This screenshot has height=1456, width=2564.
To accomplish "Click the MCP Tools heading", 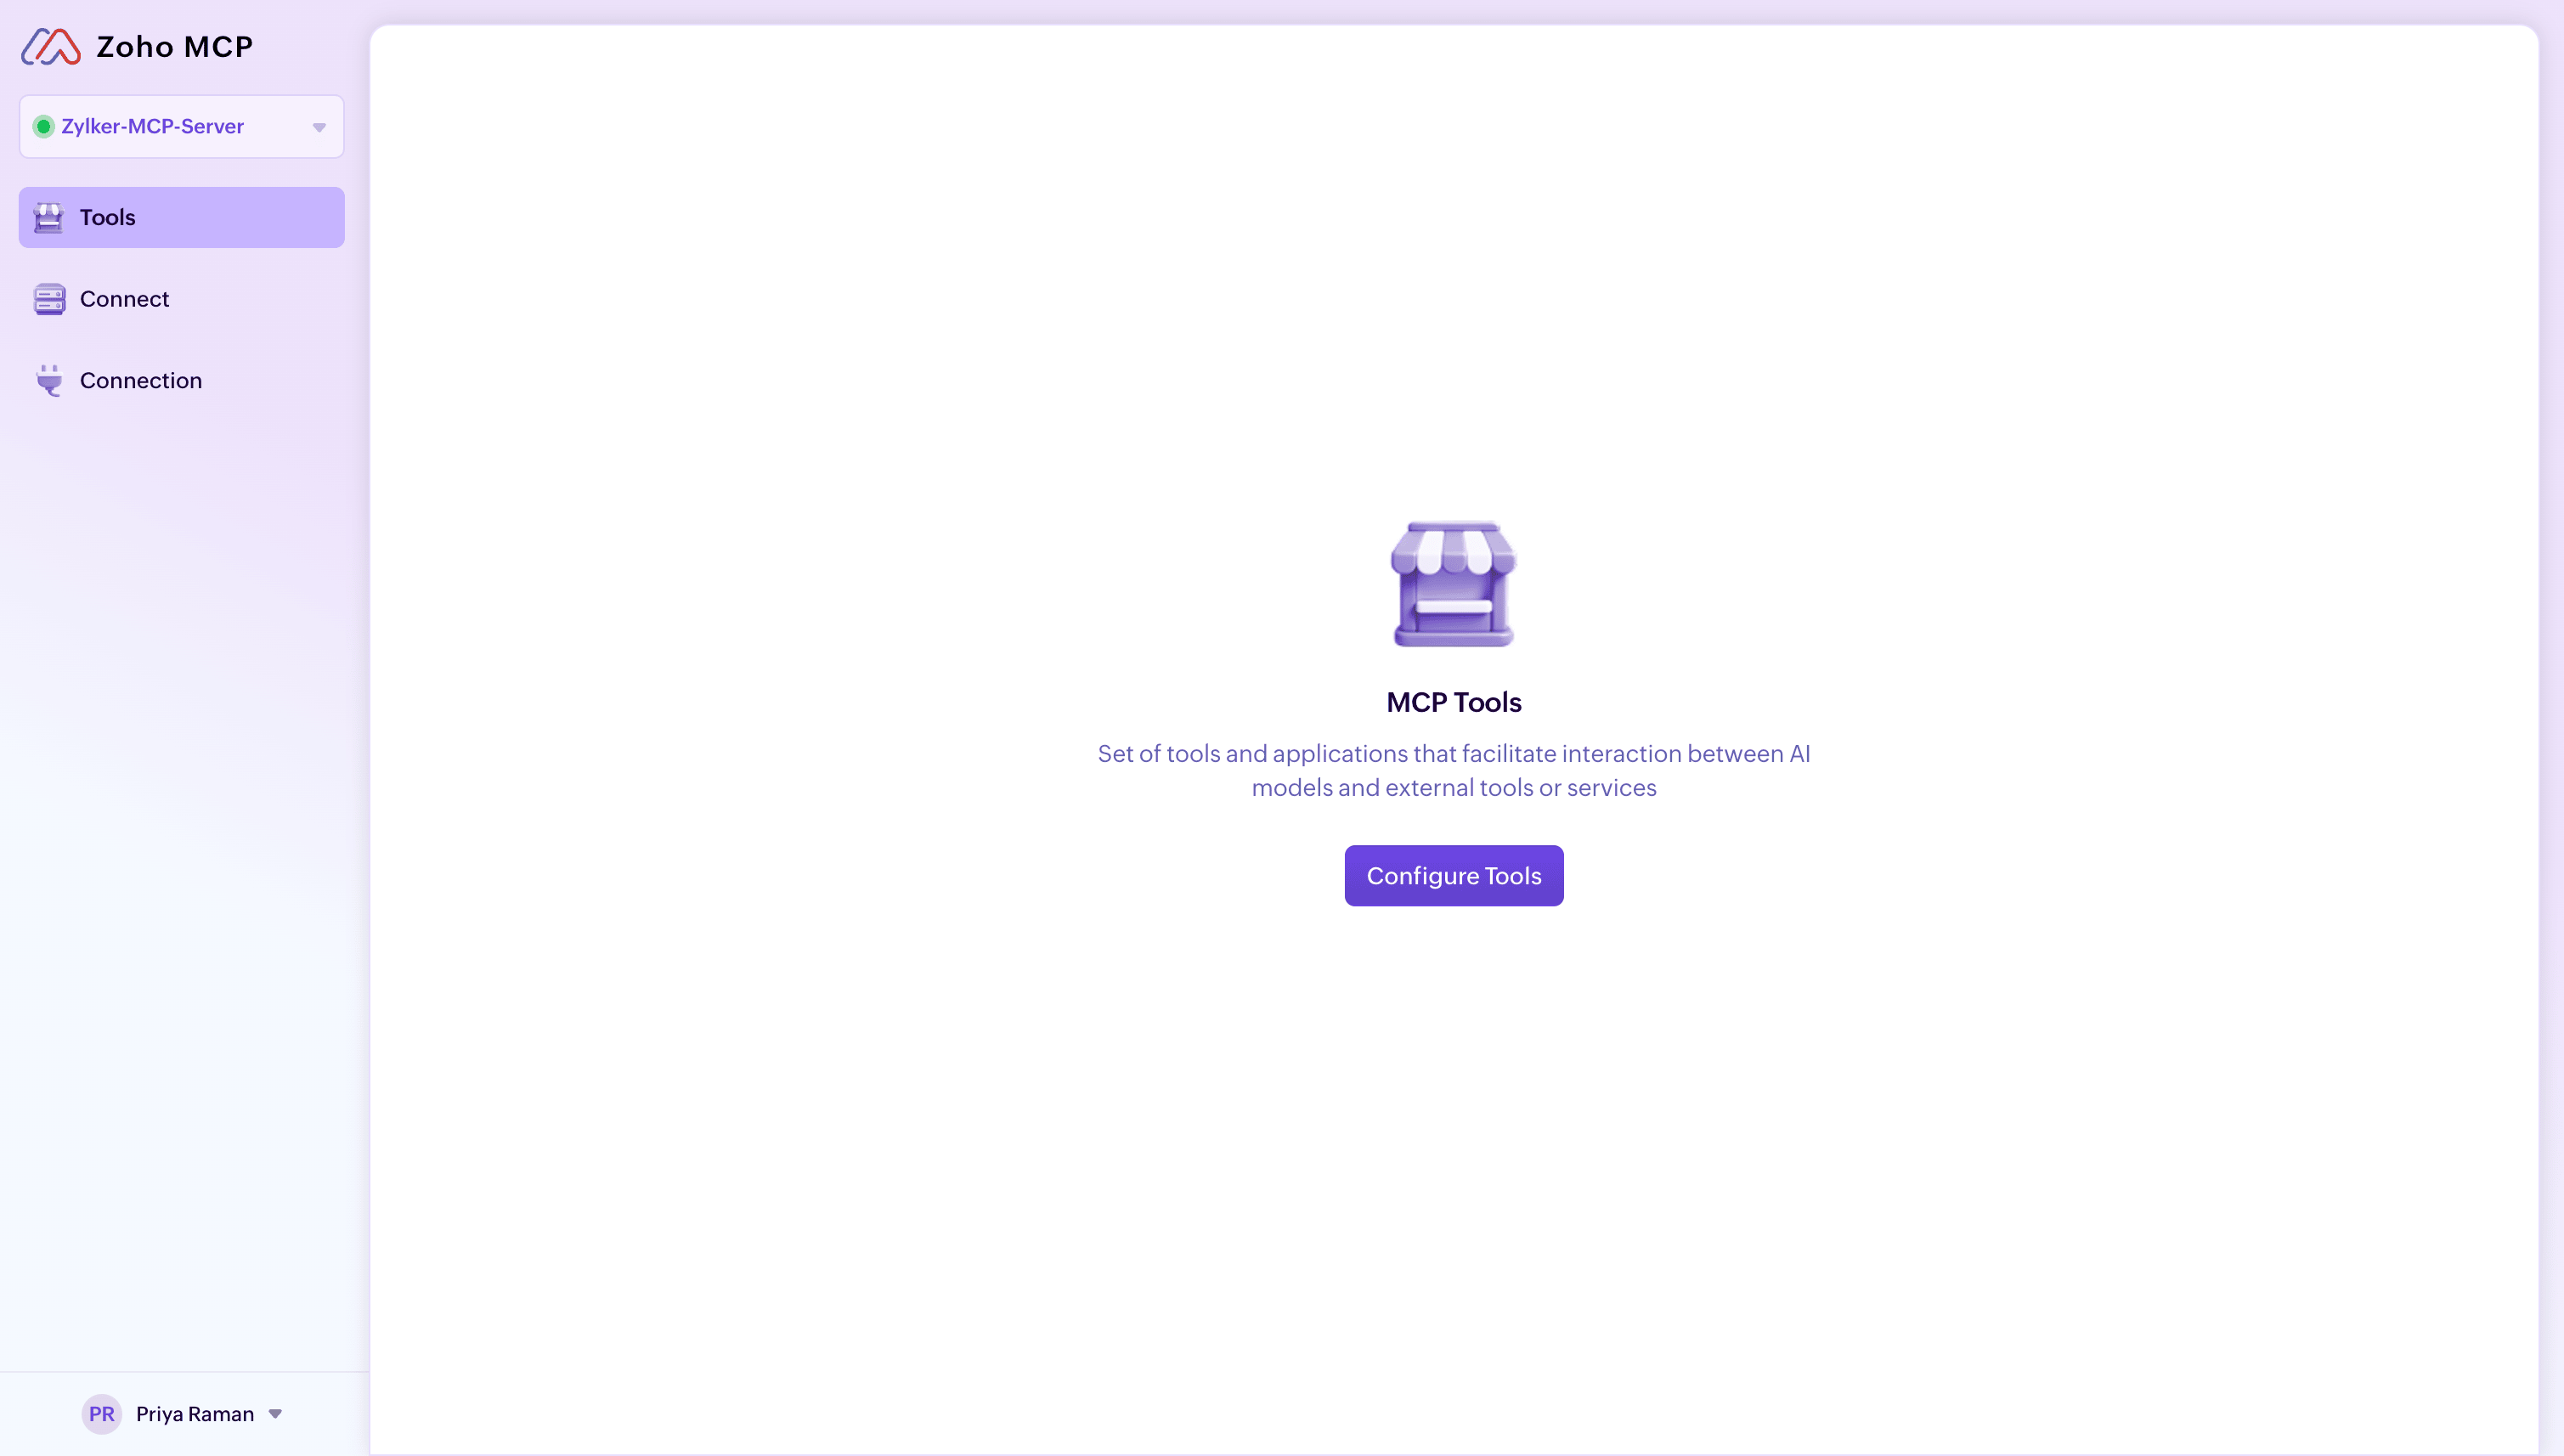I will (x=1453, y=702).
